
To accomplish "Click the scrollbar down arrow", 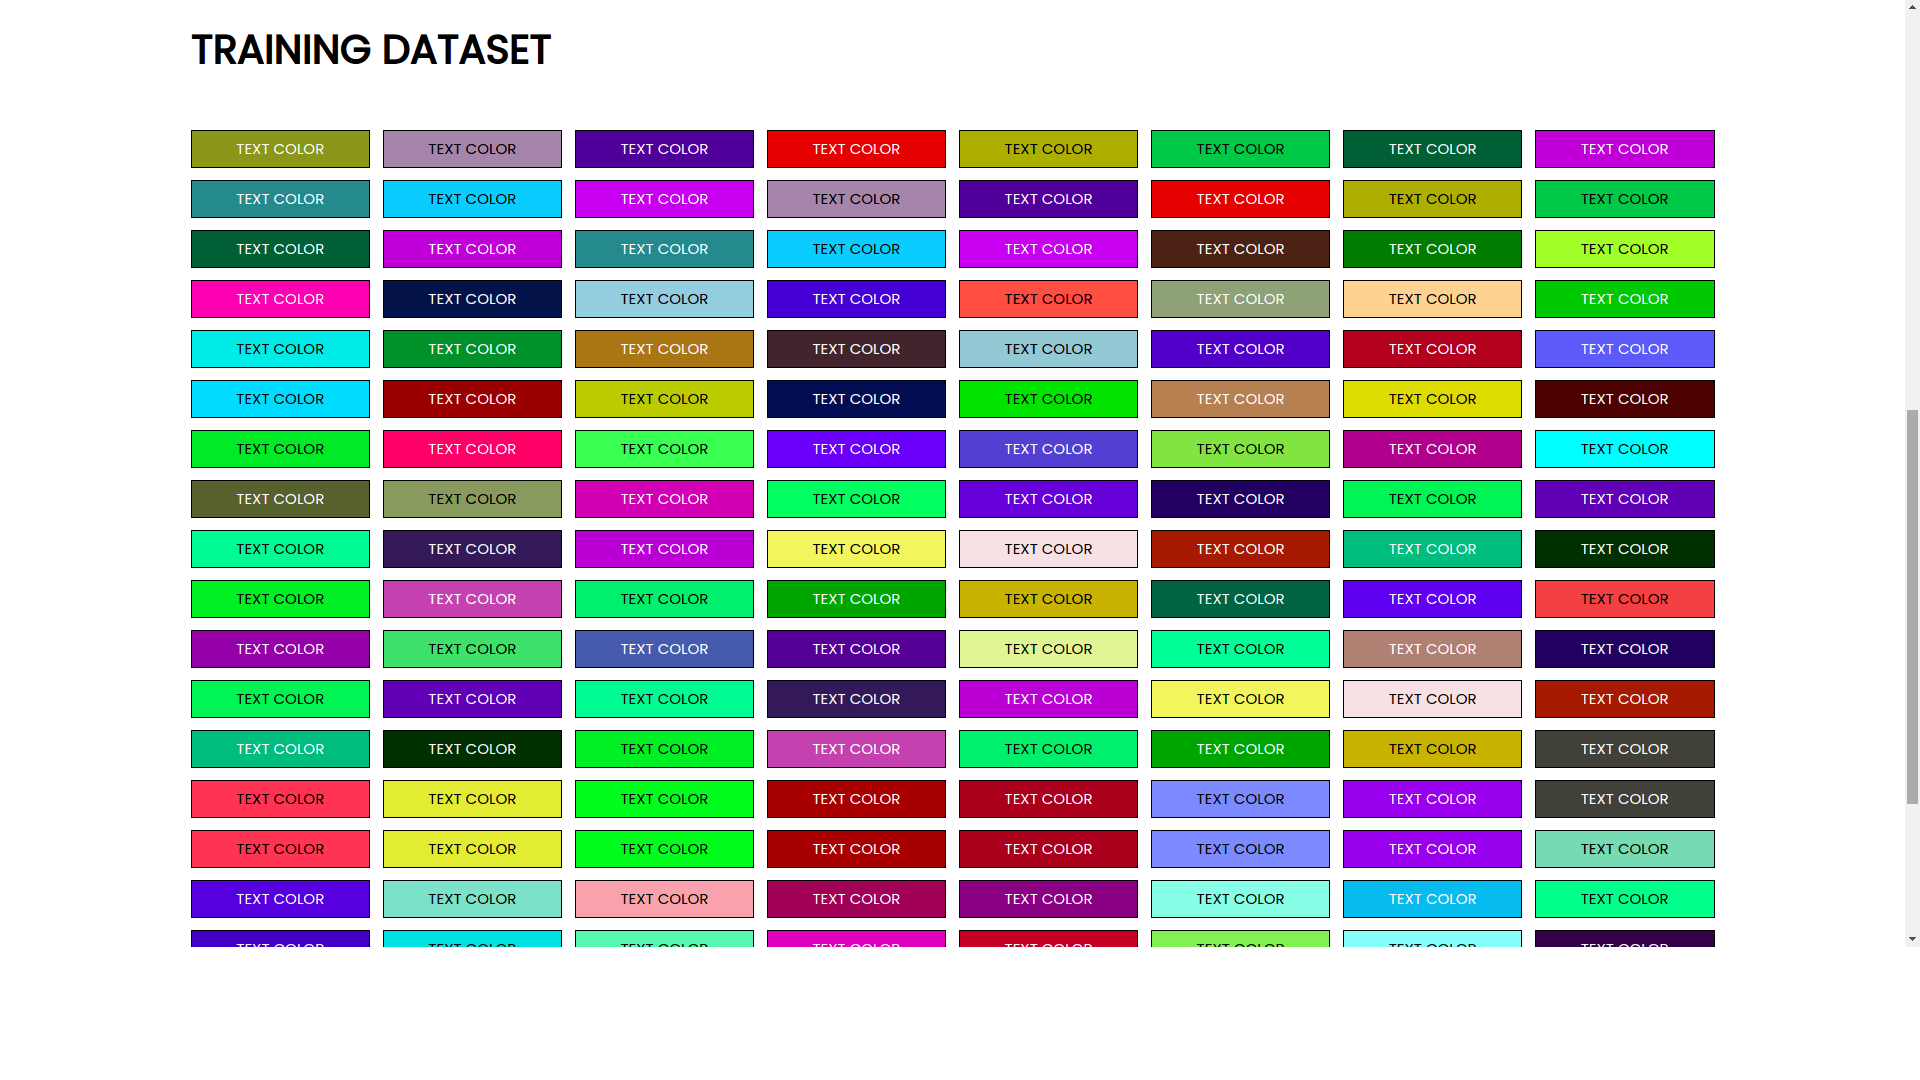I will click(x=1912, y=939).
